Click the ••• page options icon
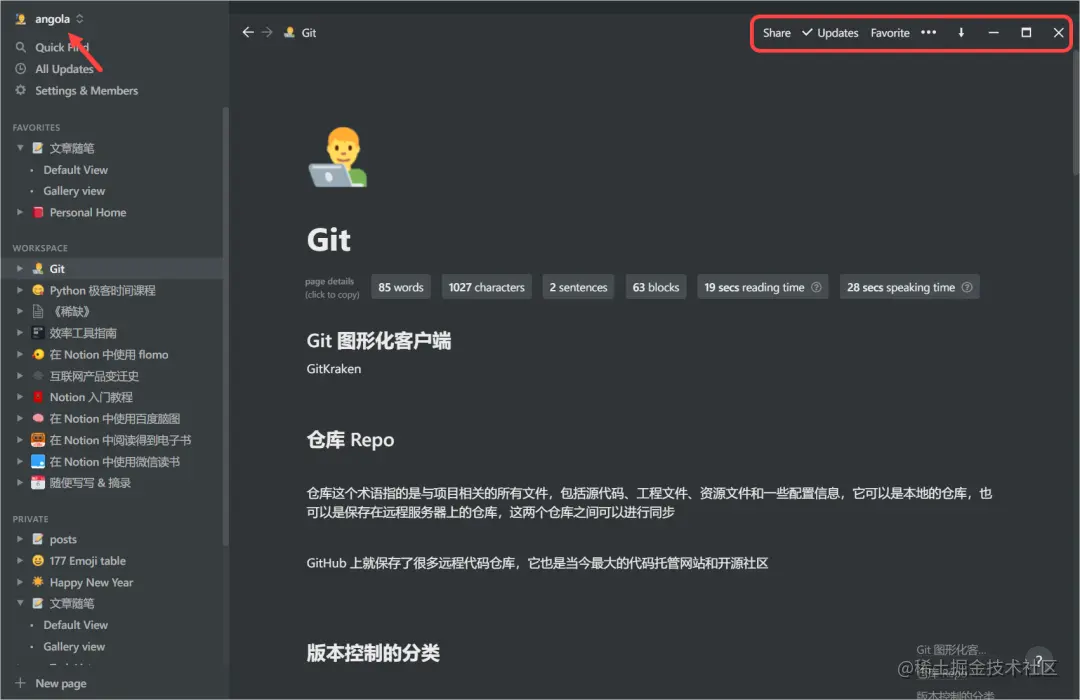This screenshot has width=1080, height=700. click(x=927, y=32)
